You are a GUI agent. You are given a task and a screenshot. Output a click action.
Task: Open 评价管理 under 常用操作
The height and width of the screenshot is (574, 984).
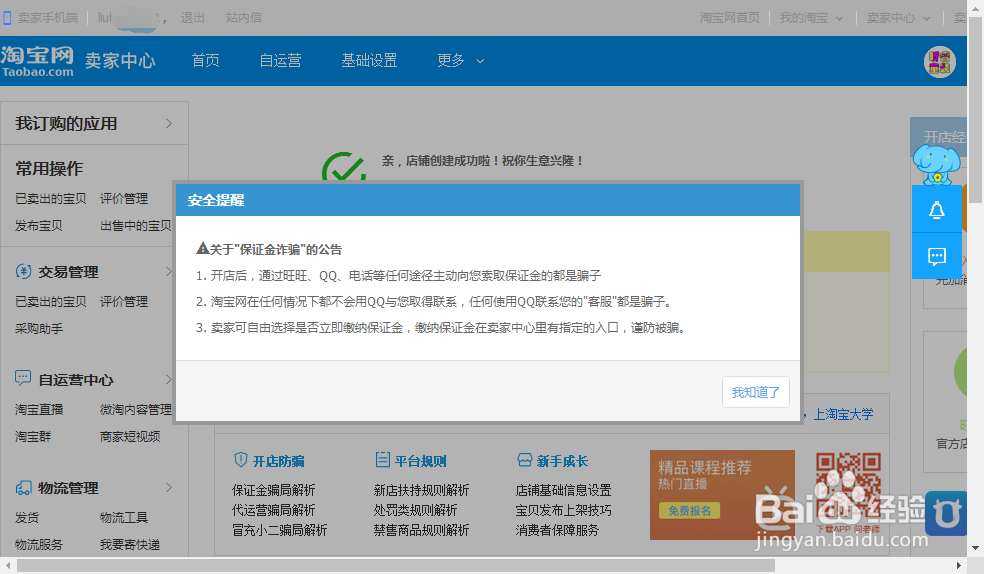click(124, 198)
